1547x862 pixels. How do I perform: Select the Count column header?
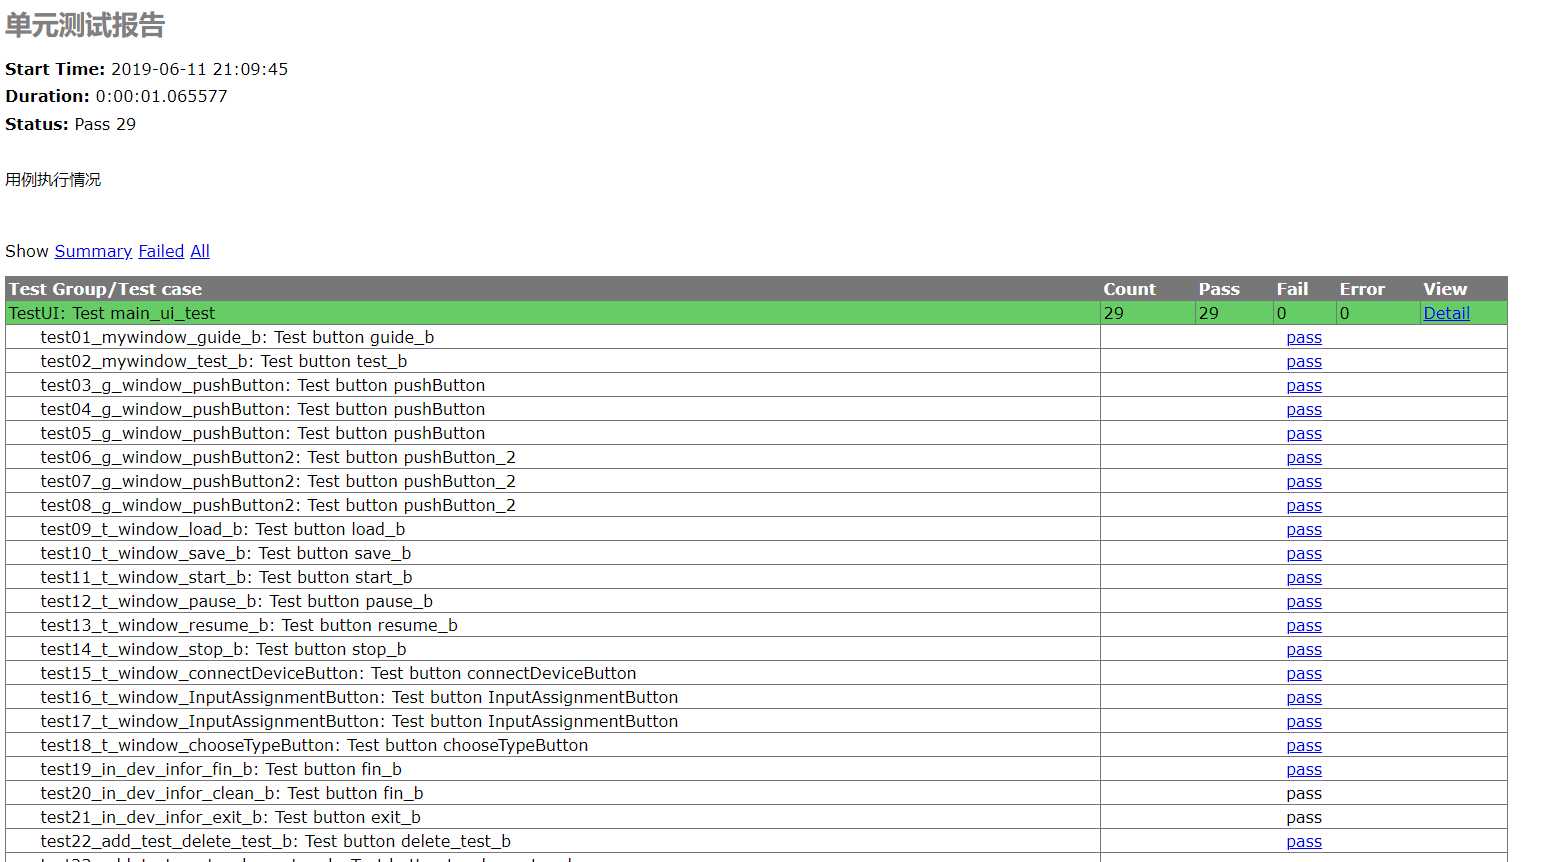click(1129, 289)
